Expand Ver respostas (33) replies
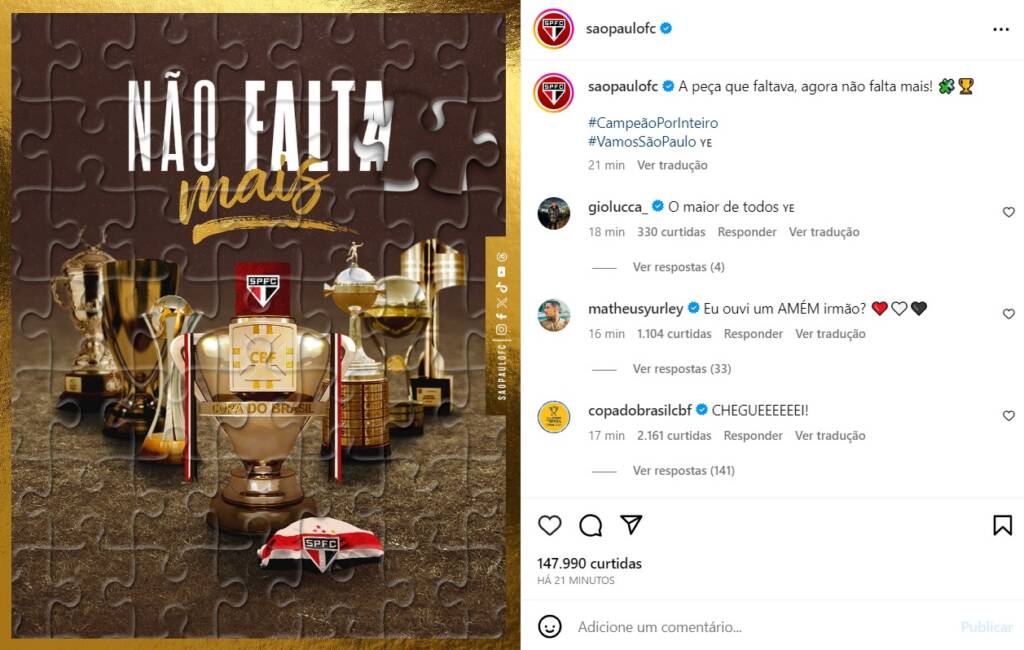 pyautogui.click(x=681, y=369)
